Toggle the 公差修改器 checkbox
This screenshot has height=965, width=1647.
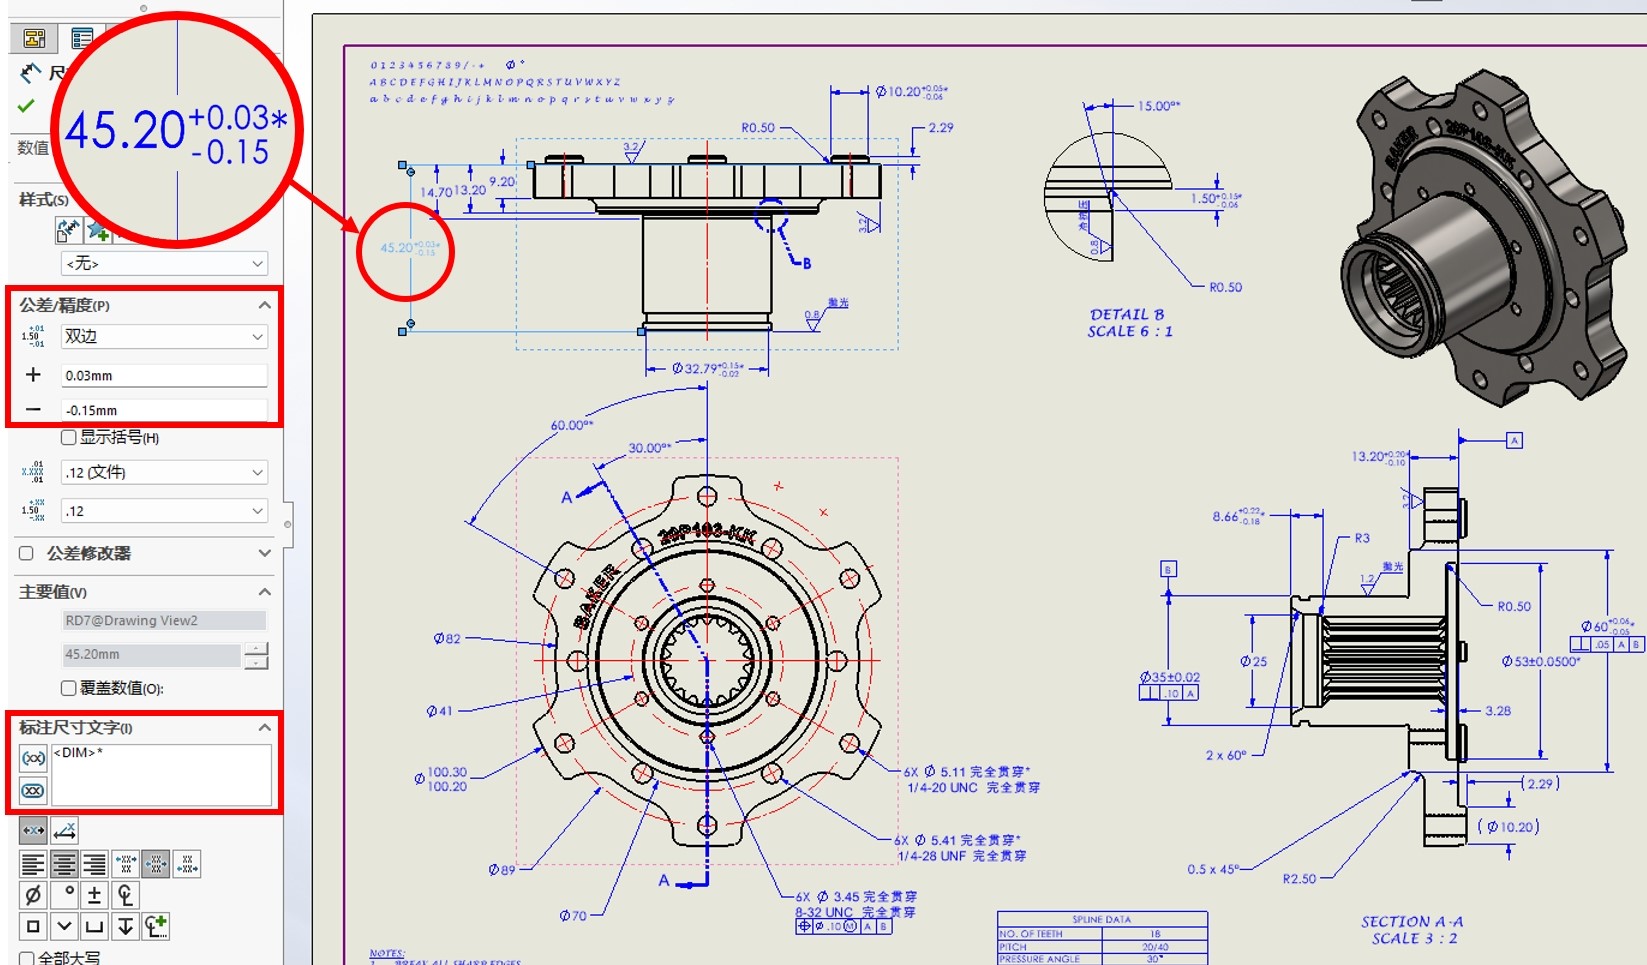[27, 553]
